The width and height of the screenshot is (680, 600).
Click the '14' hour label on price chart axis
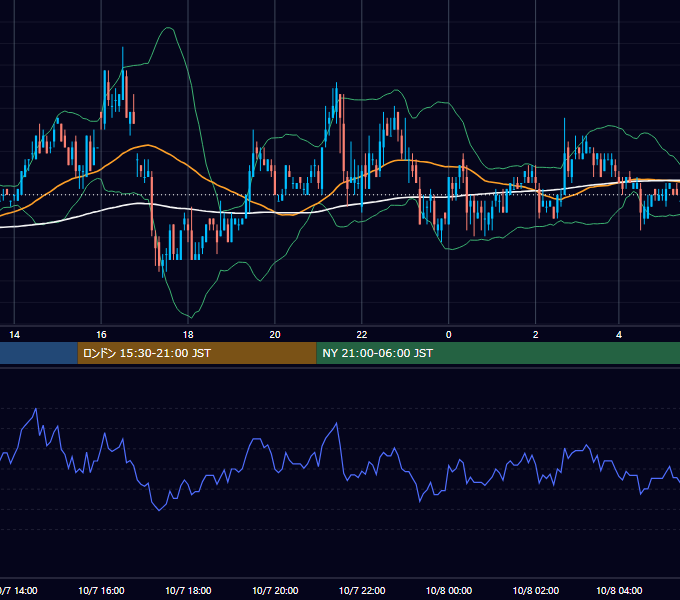[x=15, y=335]
